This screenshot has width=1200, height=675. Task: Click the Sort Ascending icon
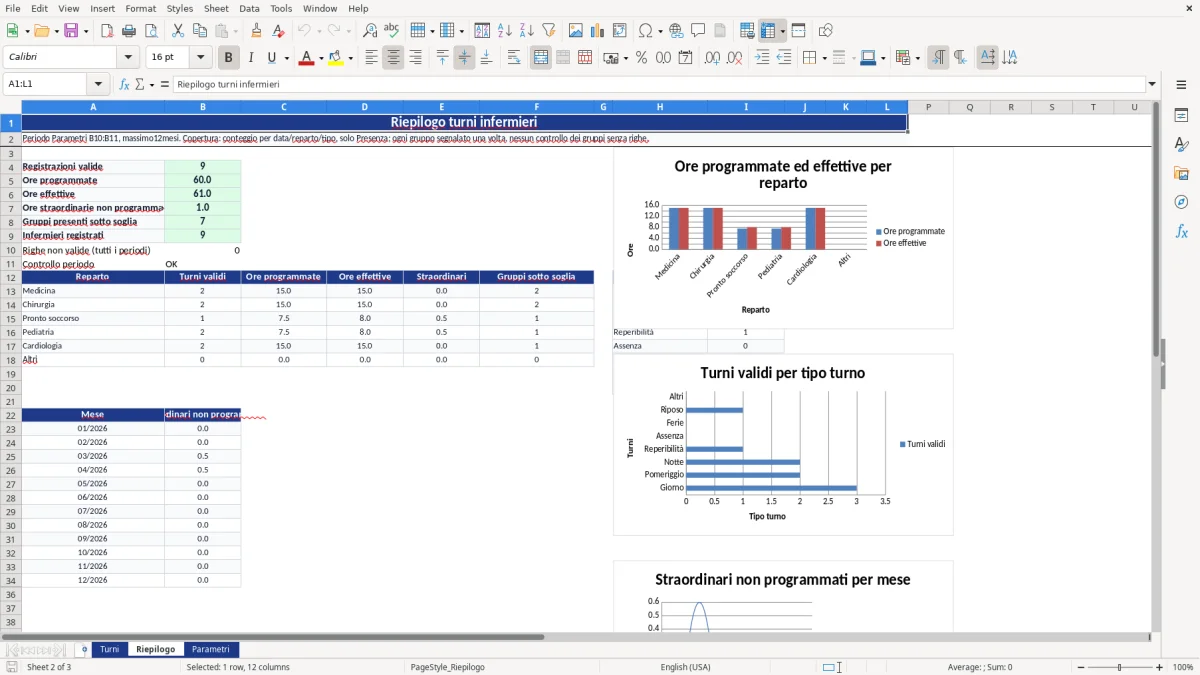[505, 31]
